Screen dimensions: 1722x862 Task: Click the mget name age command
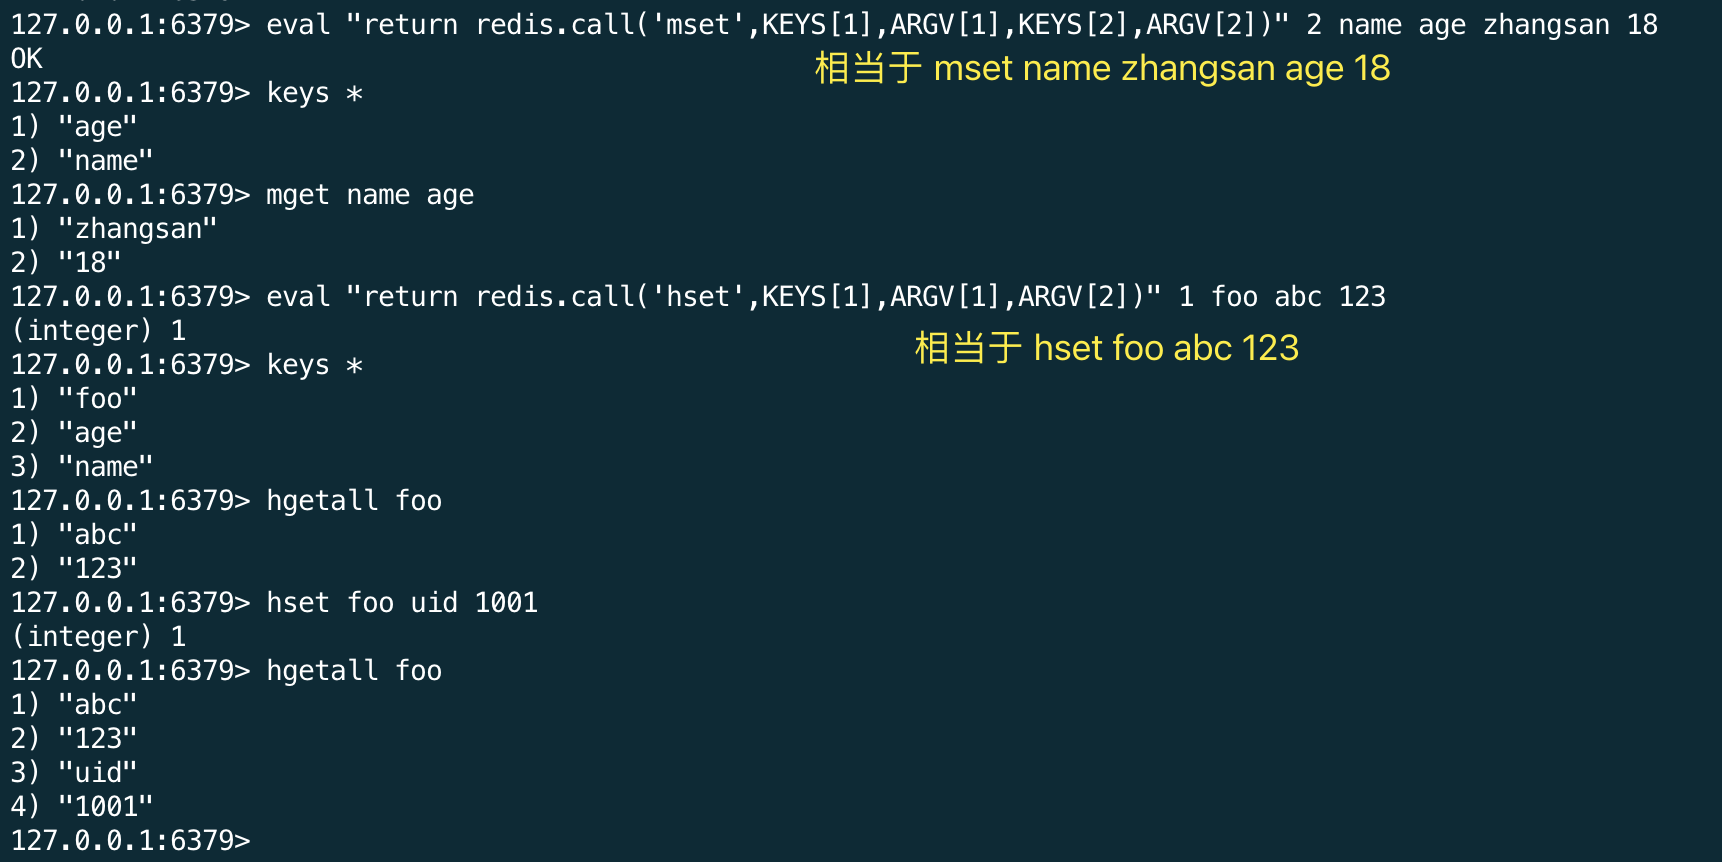[370, 195]
